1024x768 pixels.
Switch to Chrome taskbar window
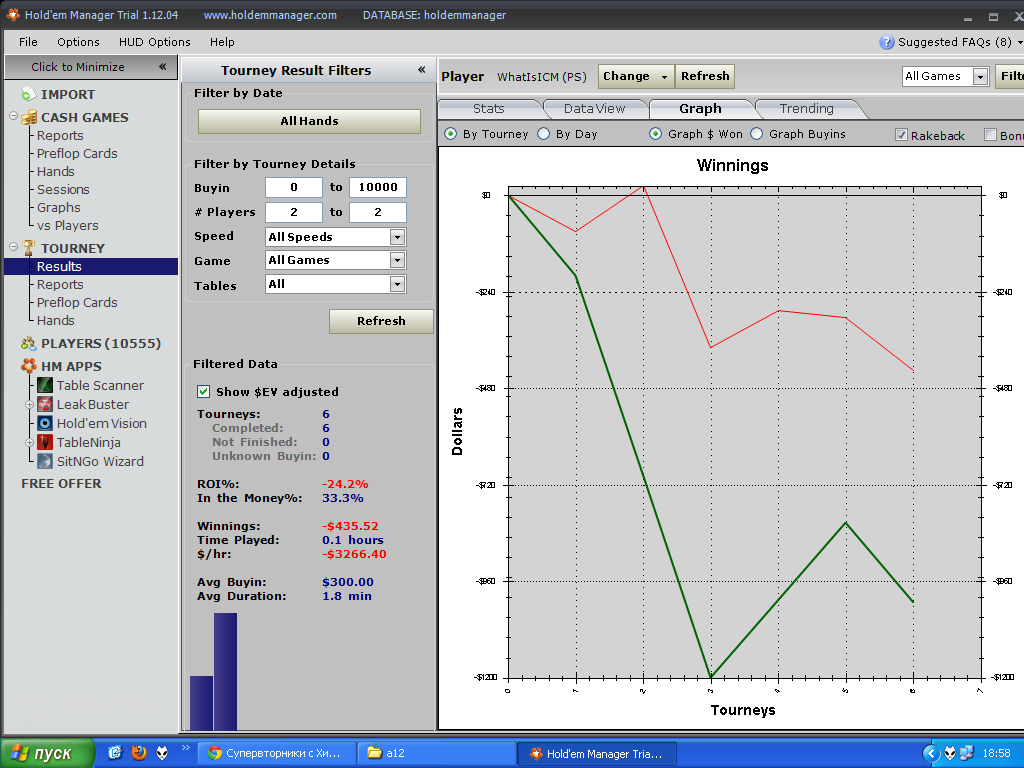pos(277,754)
